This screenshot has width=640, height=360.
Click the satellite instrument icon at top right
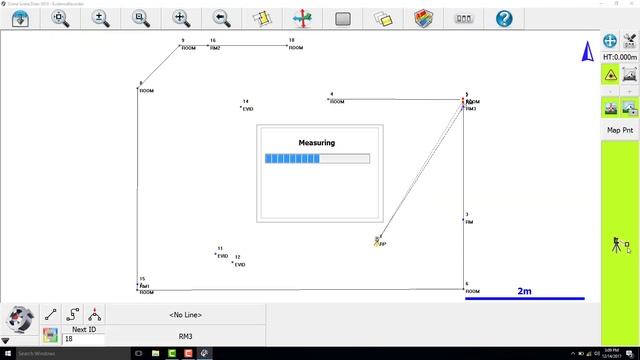(x=630, y=41)
